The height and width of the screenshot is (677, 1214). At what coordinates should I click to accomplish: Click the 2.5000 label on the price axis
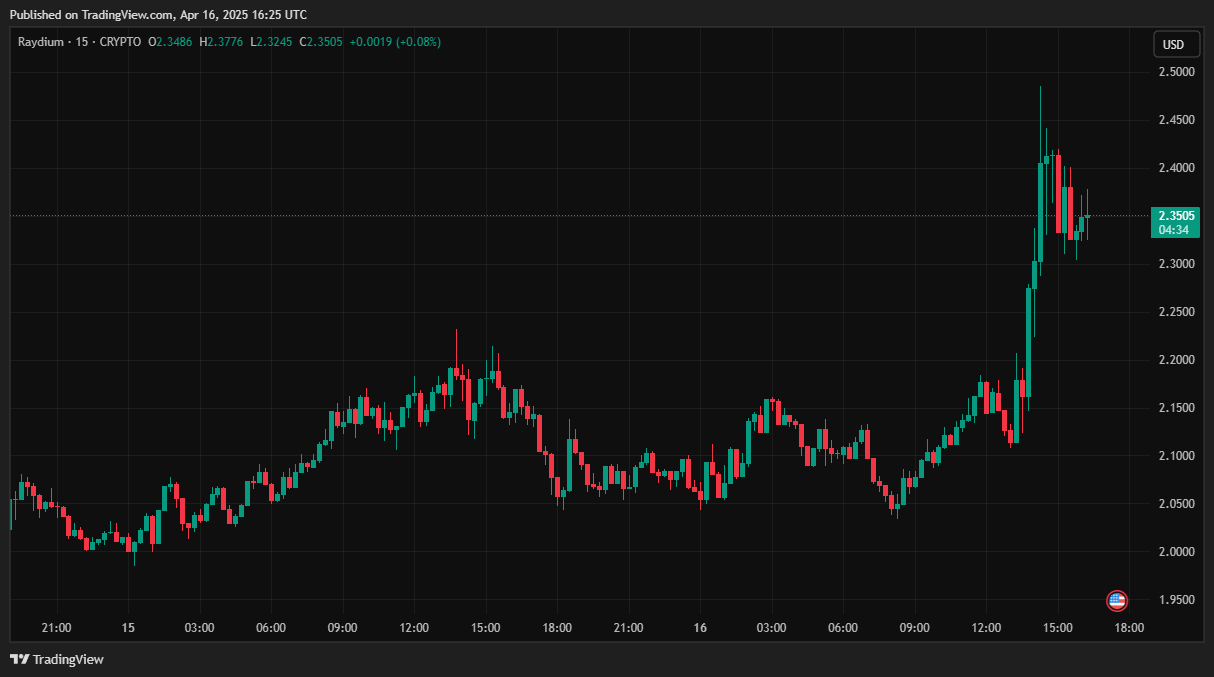1174,72
